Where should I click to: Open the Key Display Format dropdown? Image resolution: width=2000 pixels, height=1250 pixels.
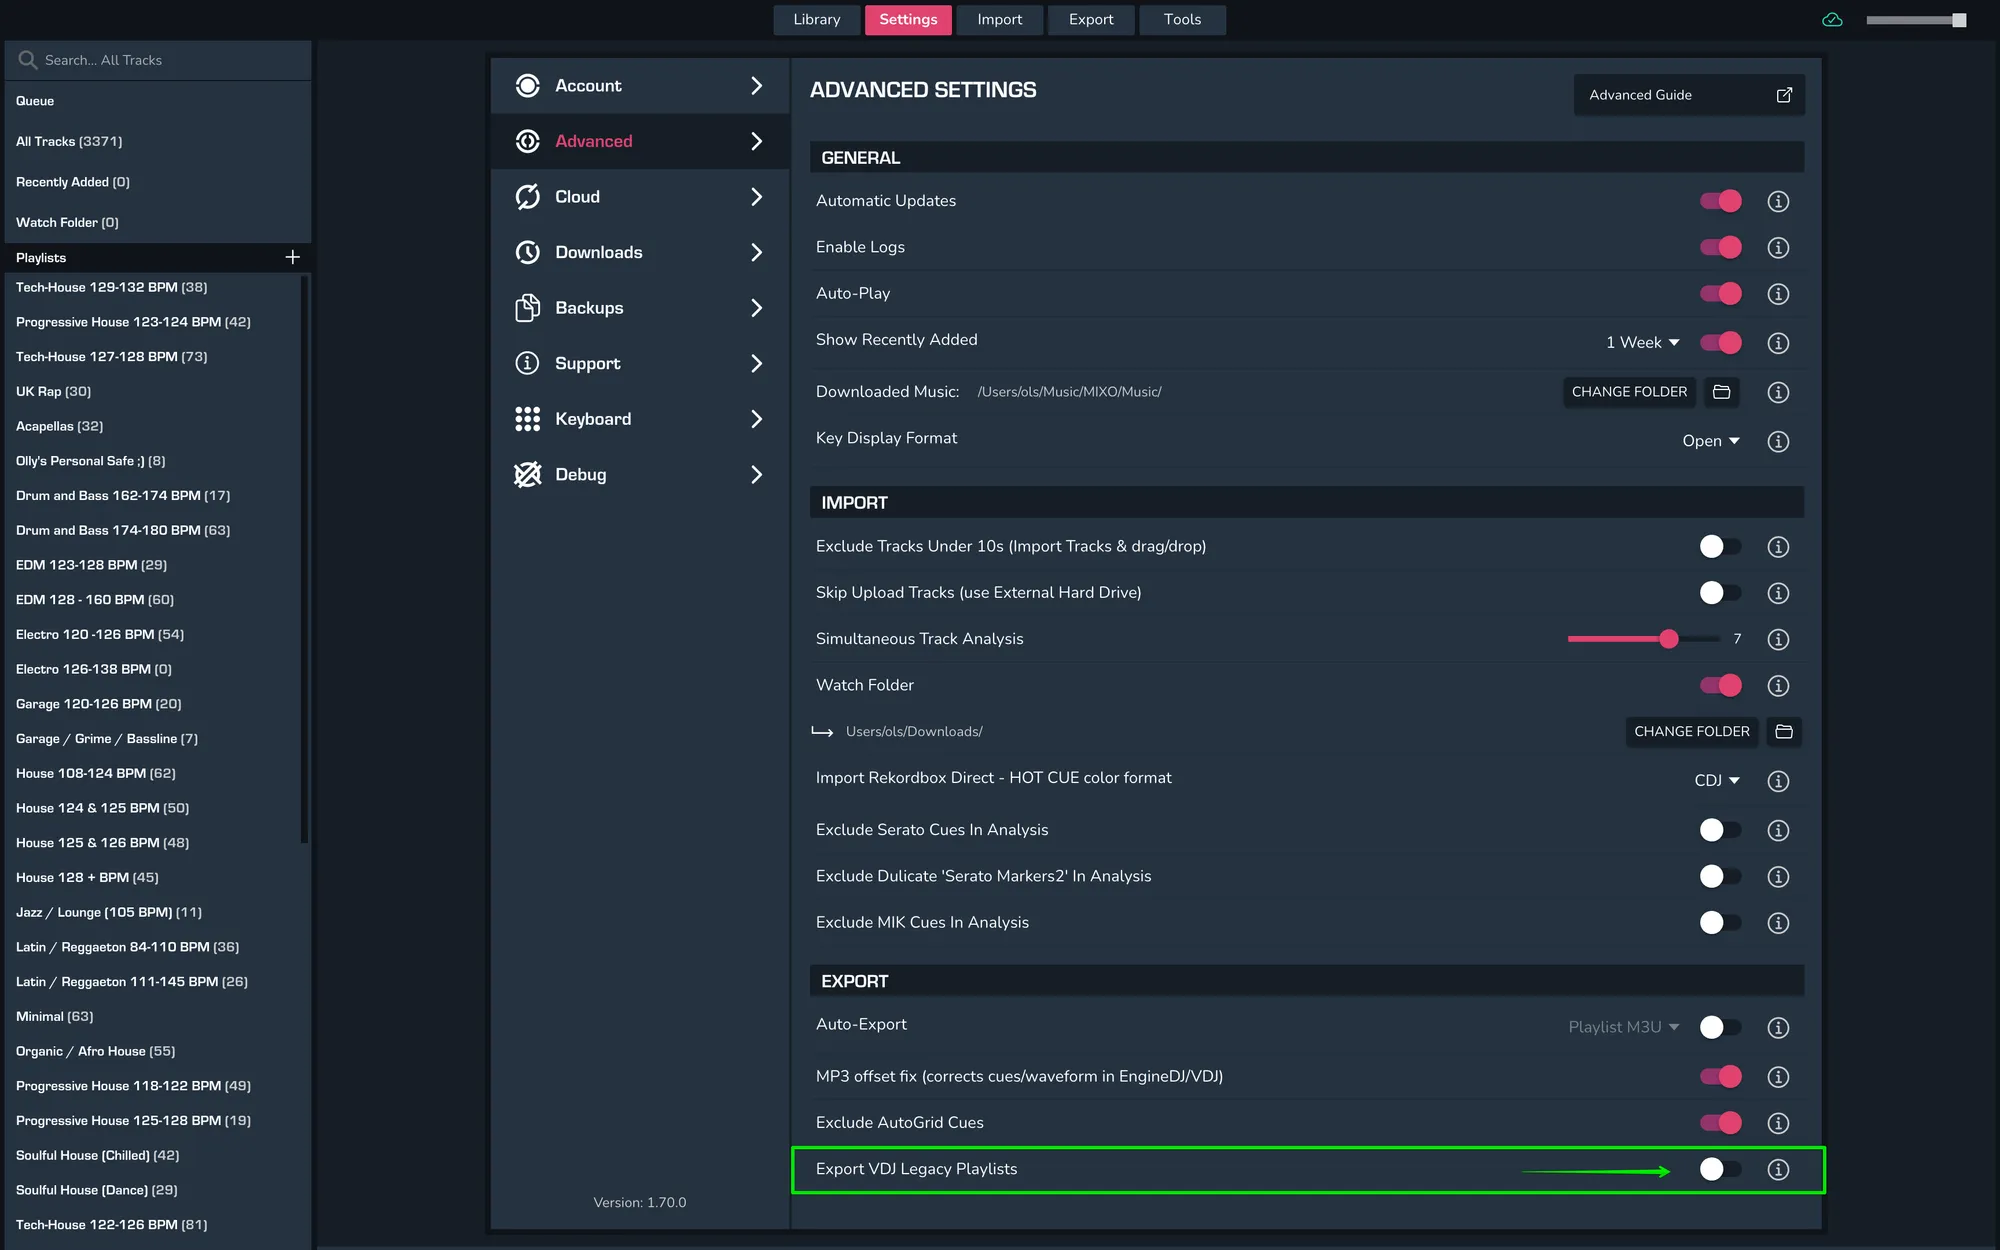pyautogui.click(x=1711, y=440)
